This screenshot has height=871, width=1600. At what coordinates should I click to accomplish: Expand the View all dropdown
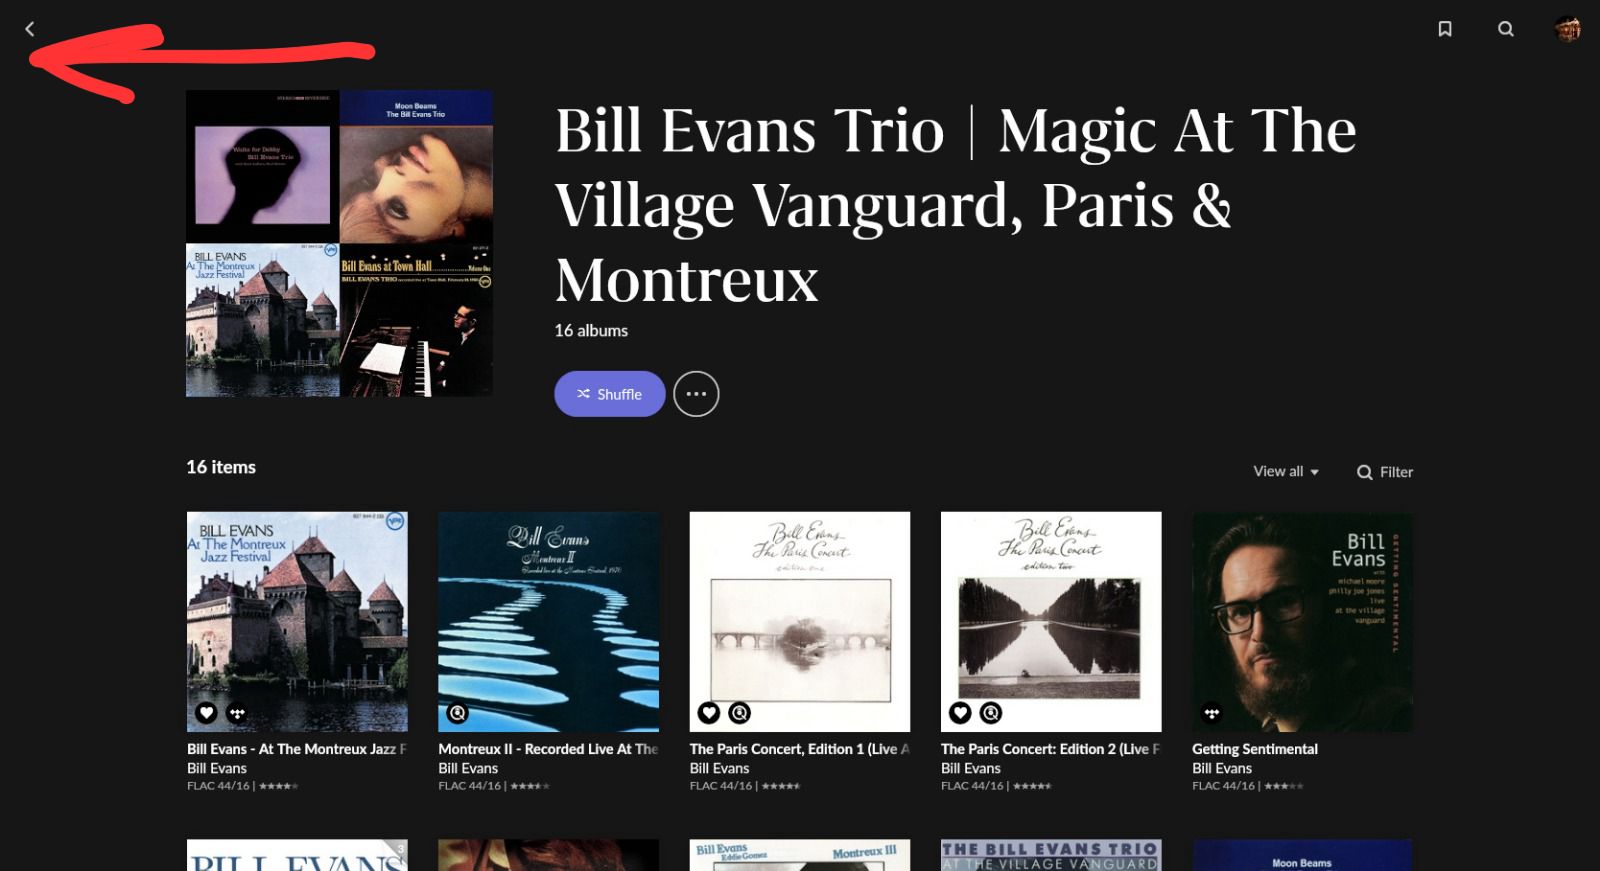tap(1286, 471)
